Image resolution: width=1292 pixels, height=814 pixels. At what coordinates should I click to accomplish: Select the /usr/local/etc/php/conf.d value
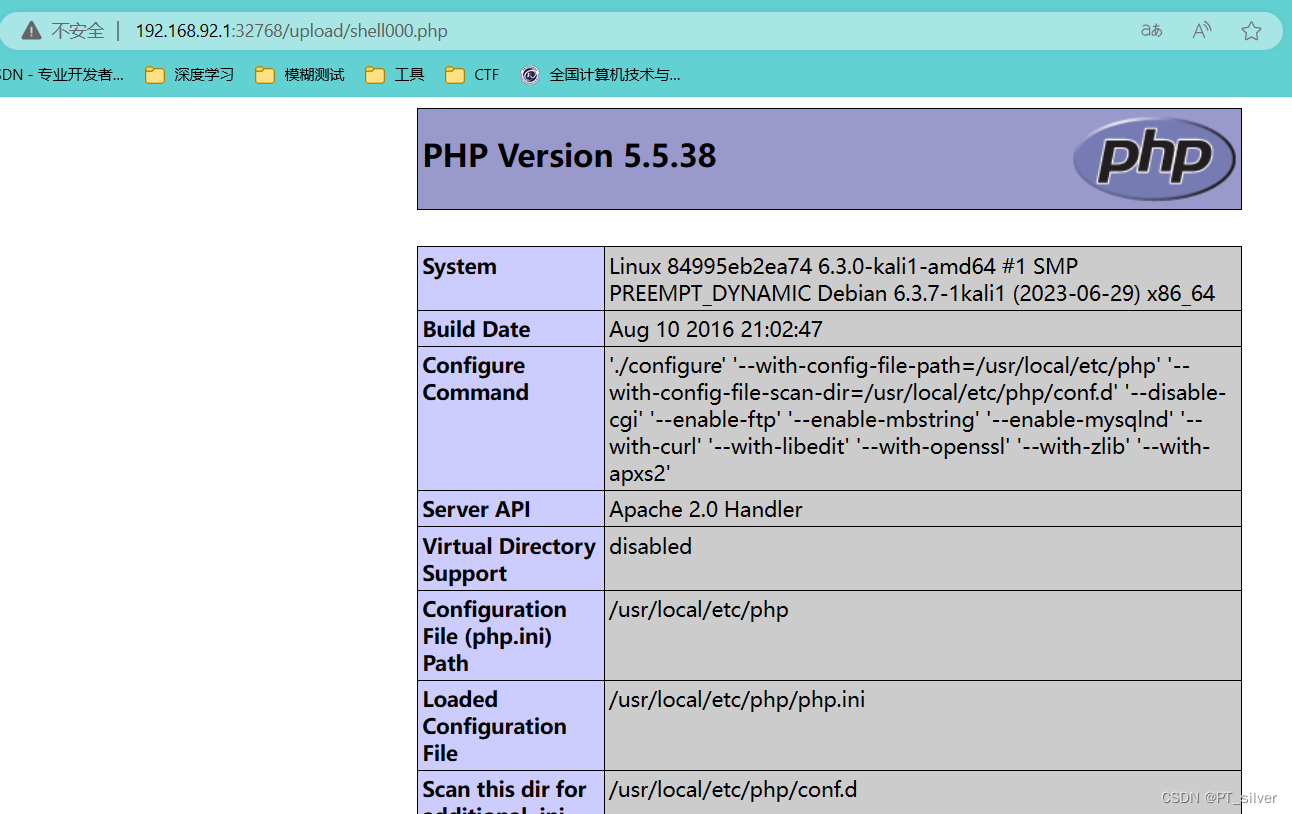[733, 789]
